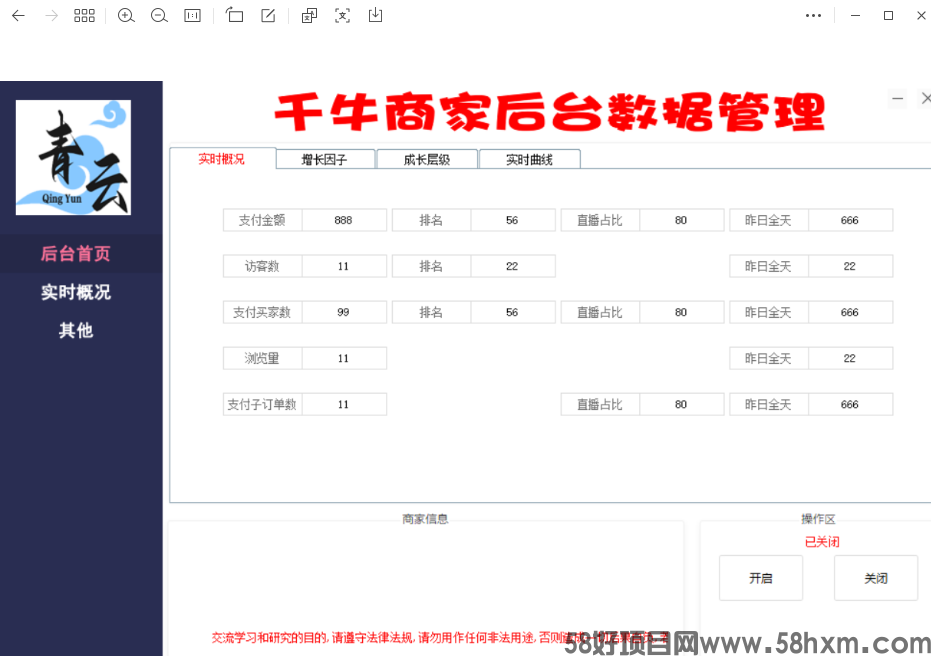Image resolution: width=931 pixels, height=656 pixels.
Task: Switch to the 实时概况 tab
Action: (x=221, y=159)
